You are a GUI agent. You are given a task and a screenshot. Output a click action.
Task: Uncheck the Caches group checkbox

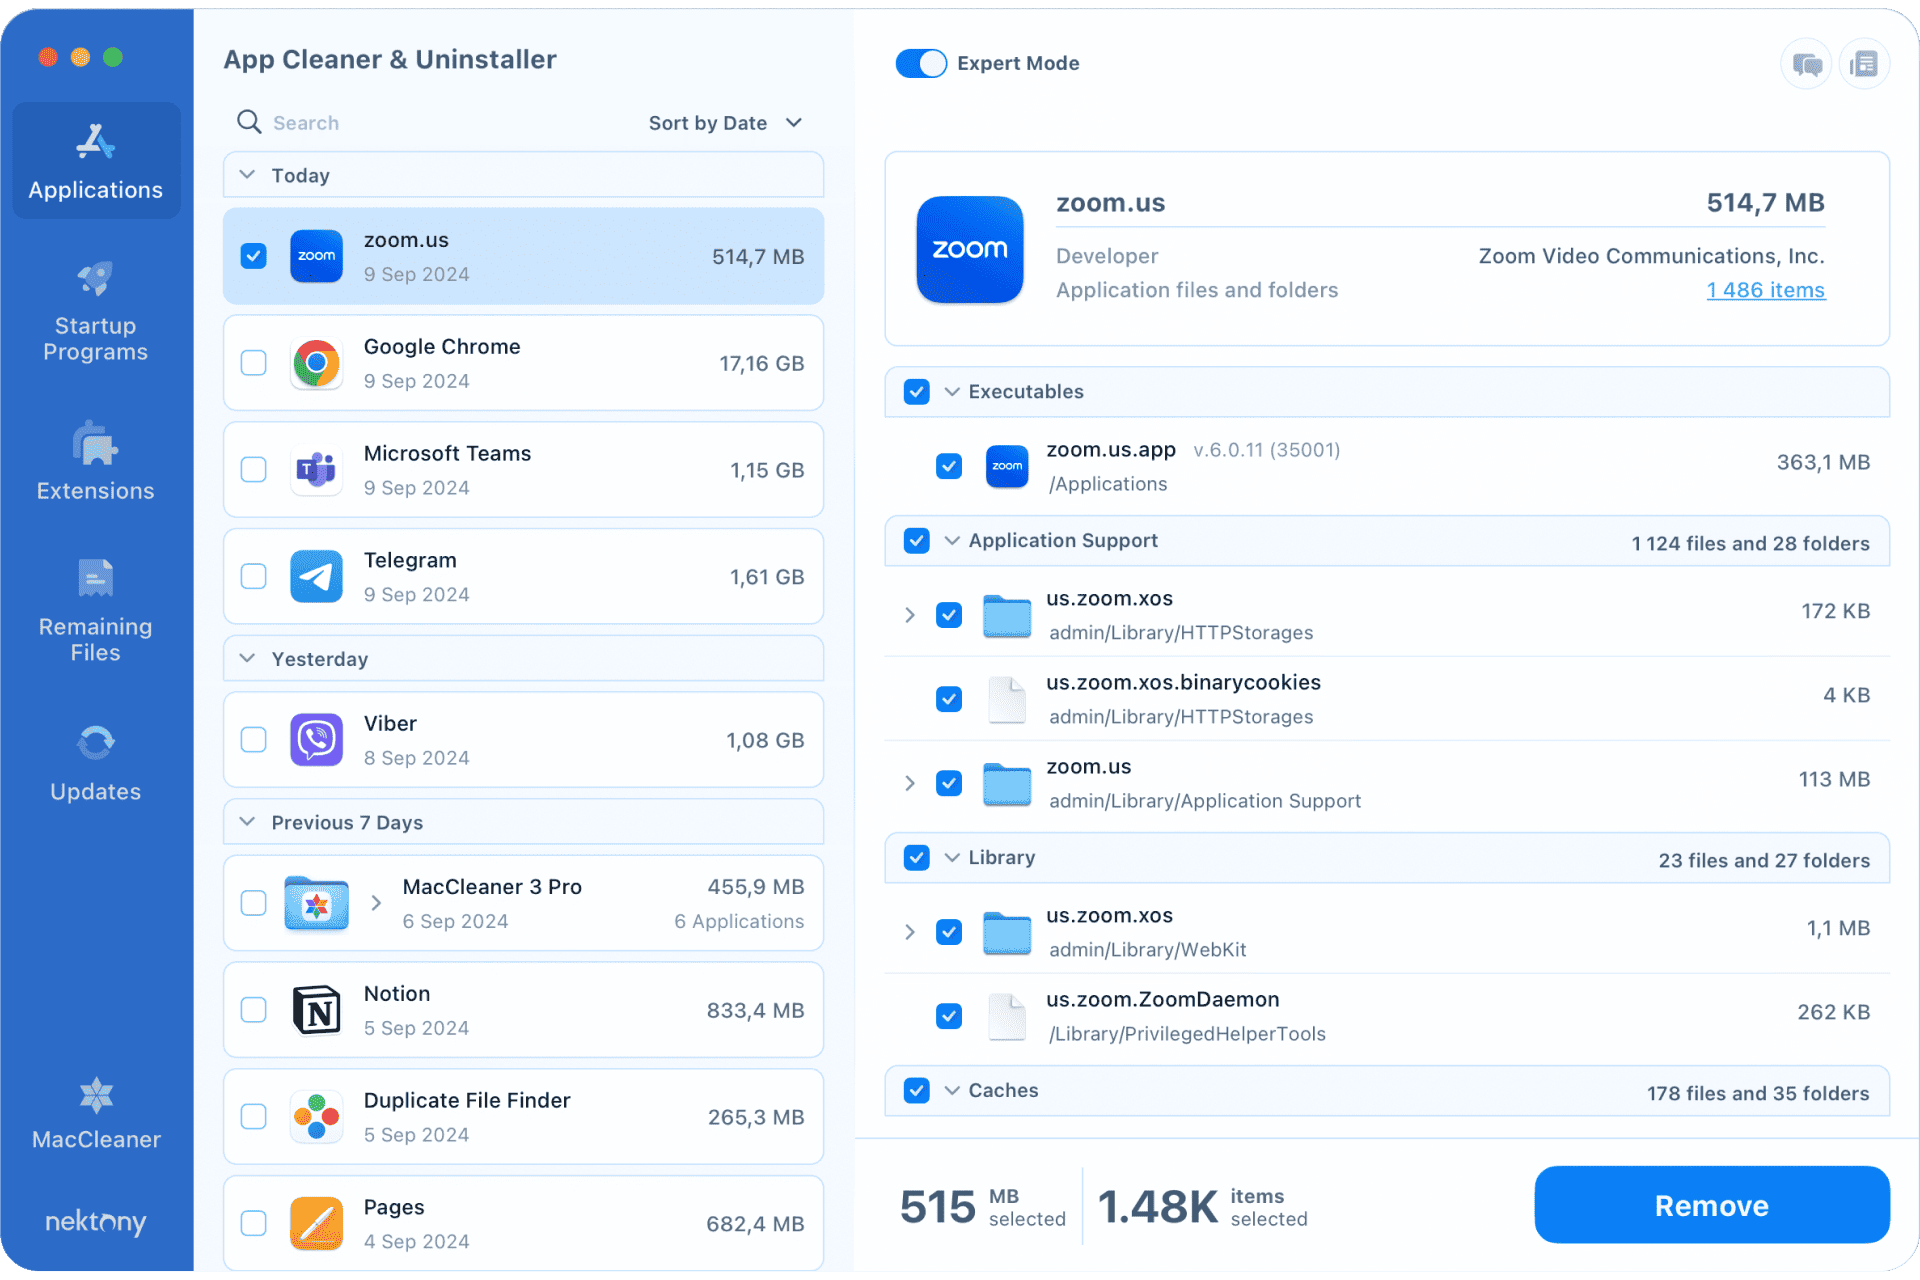click(917, 1091)
